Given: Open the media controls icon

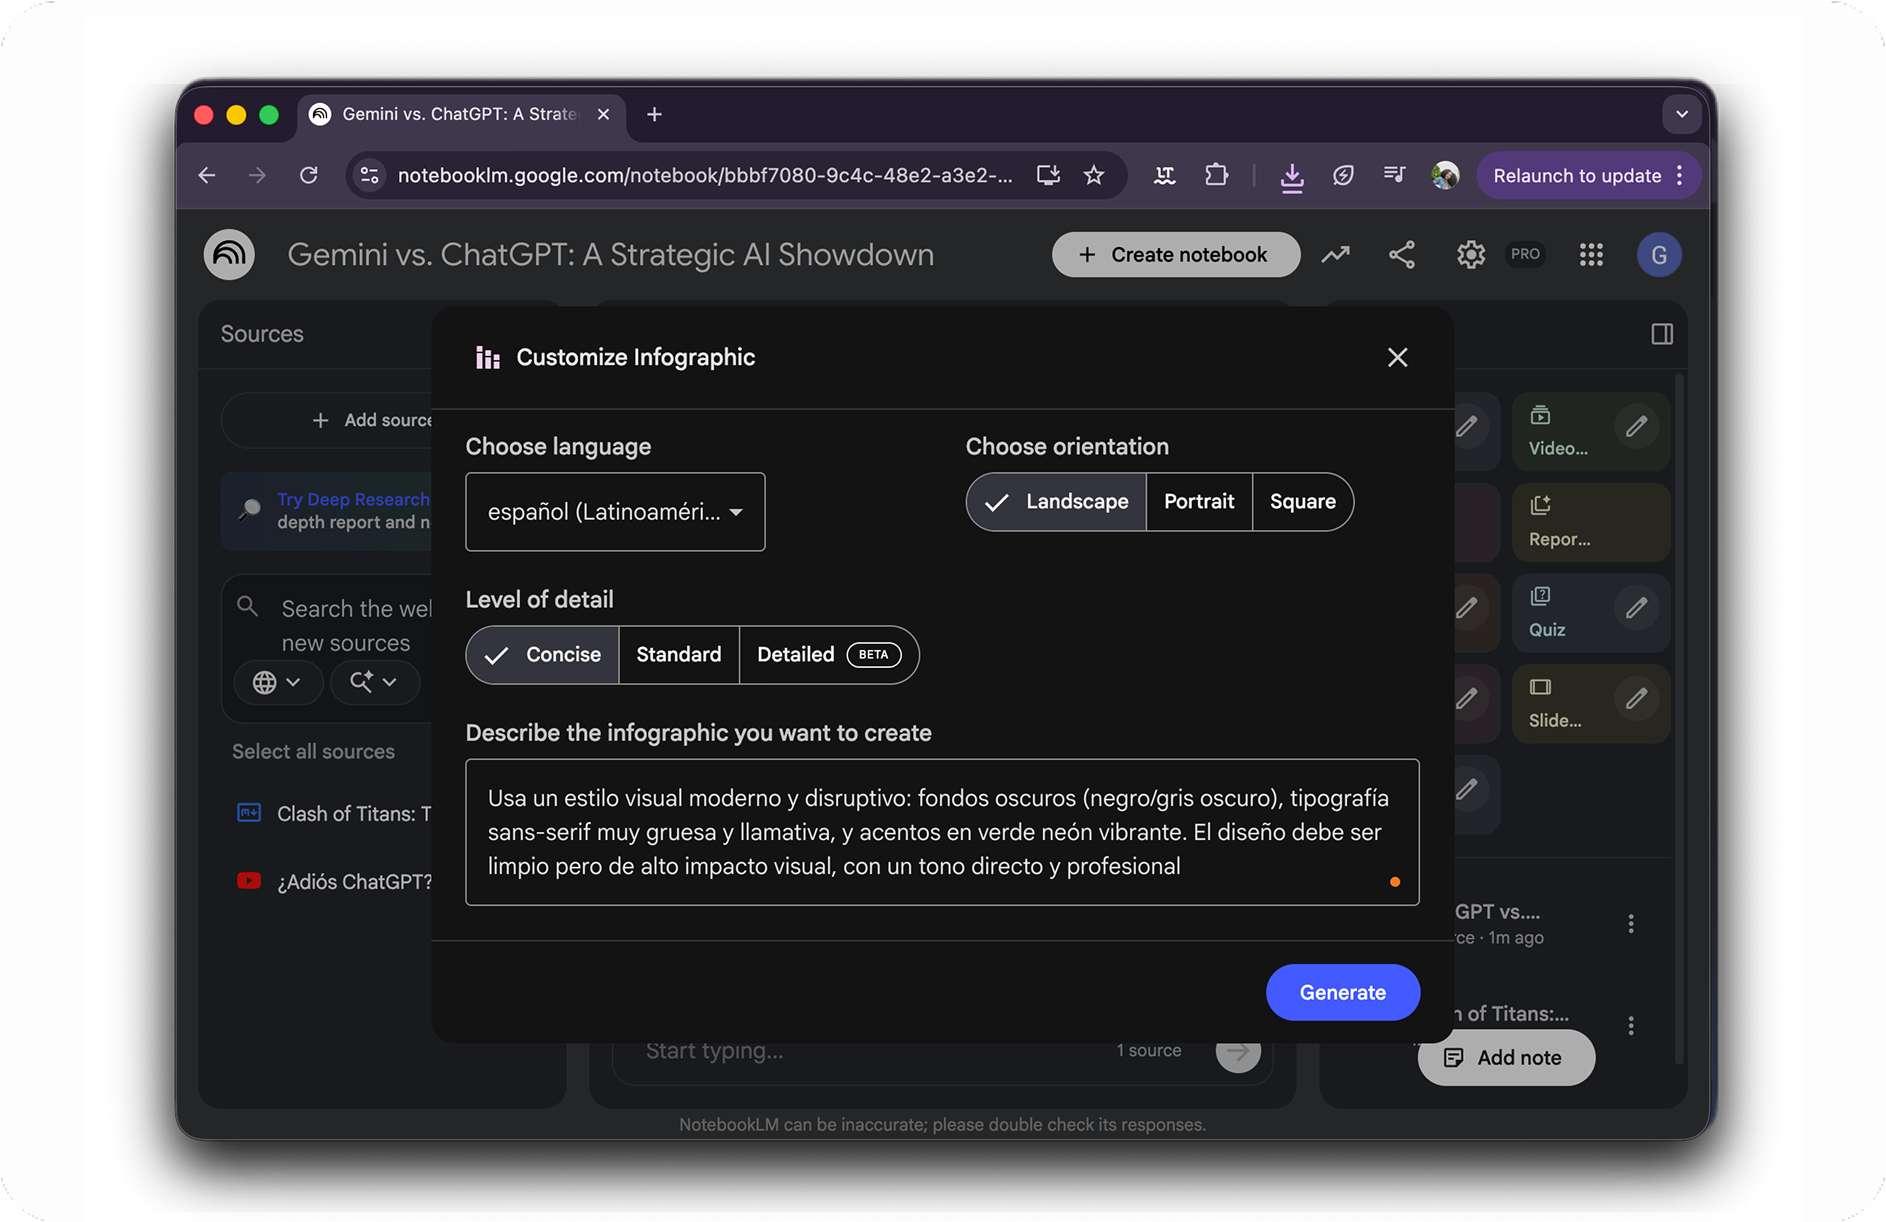Looking at the screenshot, I should [1394, 176].
